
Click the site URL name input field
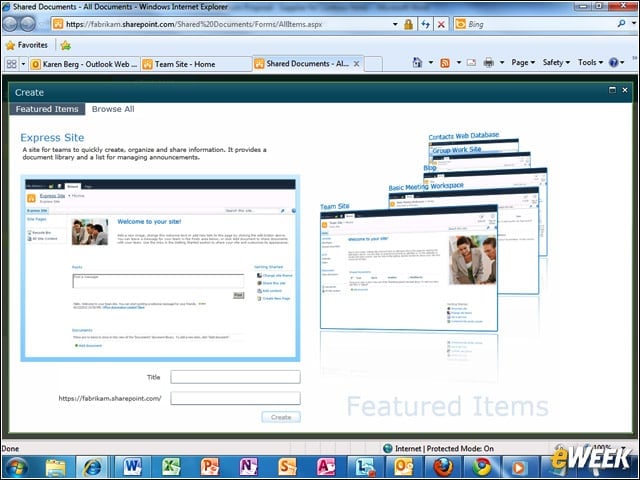(x=236, y=398)
